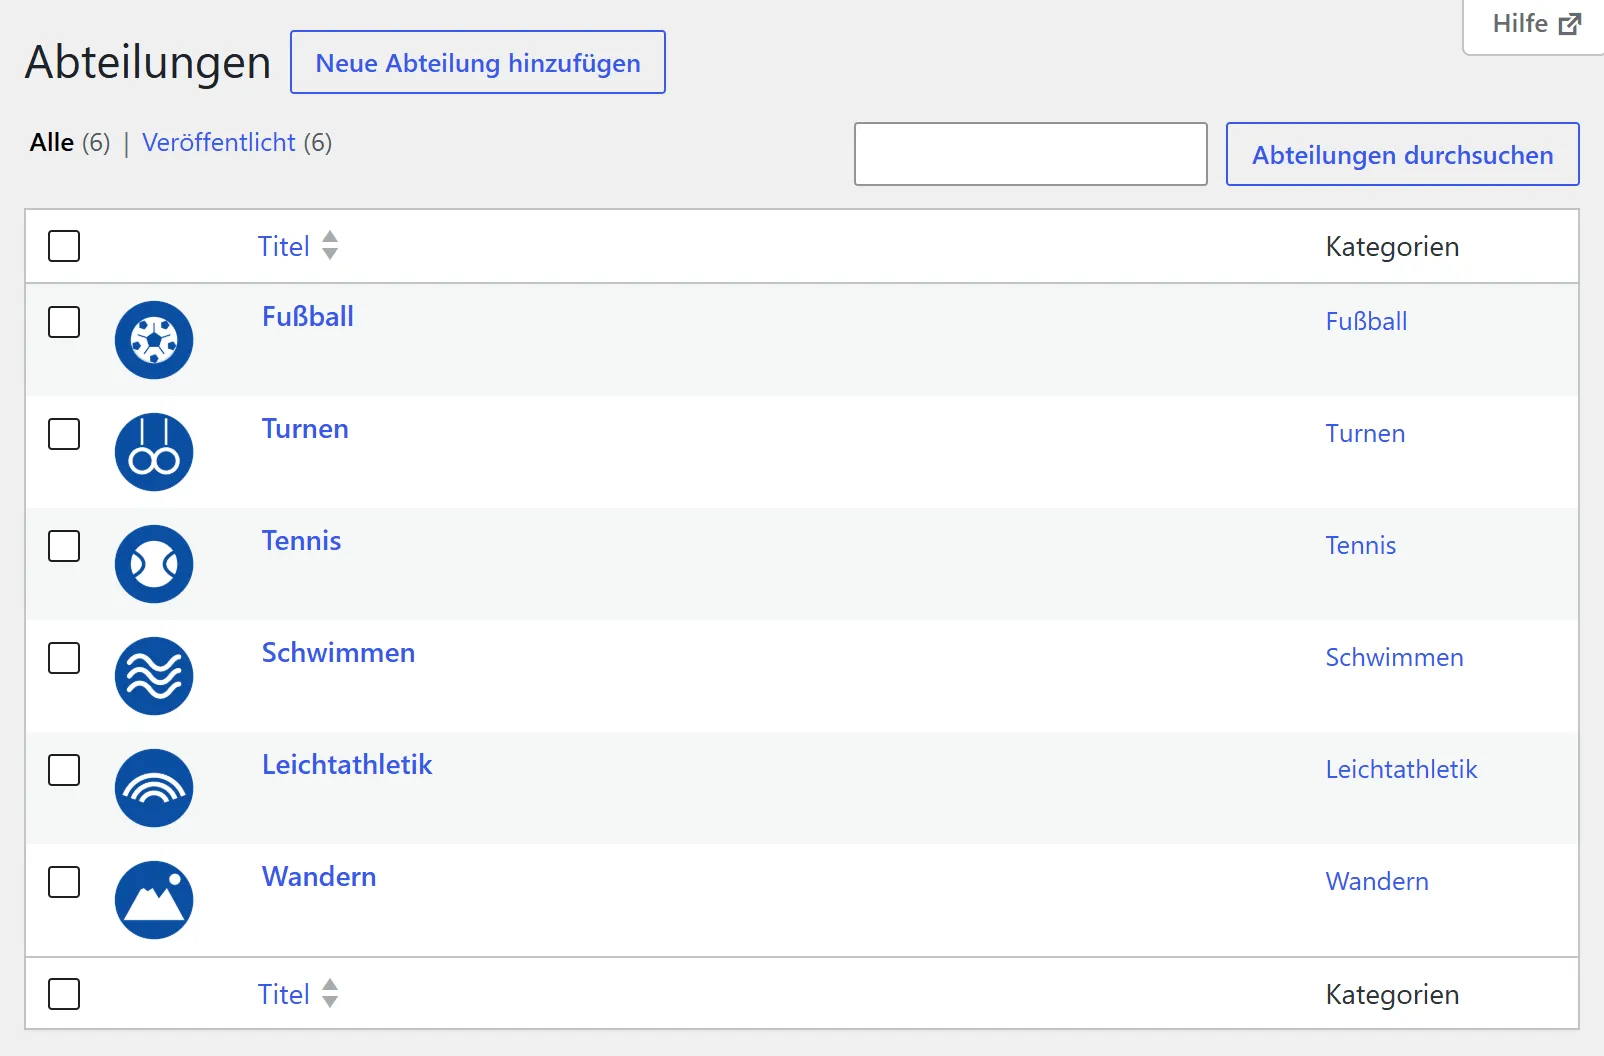This screenshot has width=1604, height=1056.
Task: Filter by Leichtathletik category link
Action: point(1401,769)
